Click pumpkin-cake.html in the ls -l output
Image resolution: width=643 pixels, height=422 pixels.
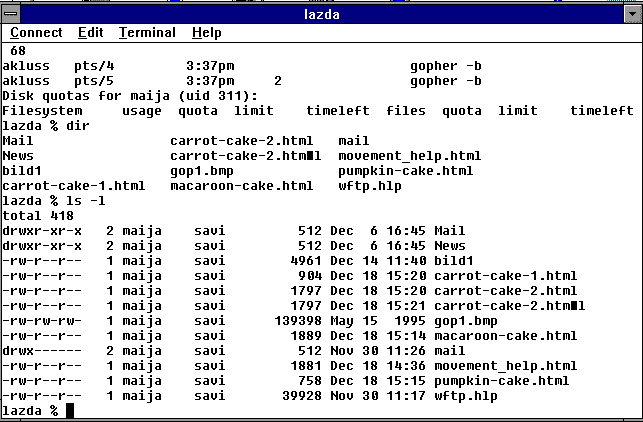tap(495, 381)
